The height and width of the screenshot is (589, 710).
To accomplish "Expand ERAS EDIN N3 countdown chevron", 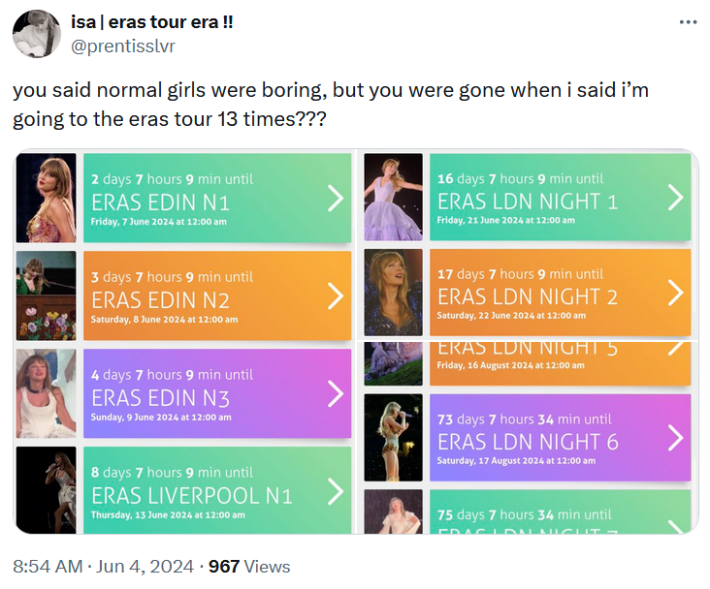I will pyautogui.click(x=335, y=394).
